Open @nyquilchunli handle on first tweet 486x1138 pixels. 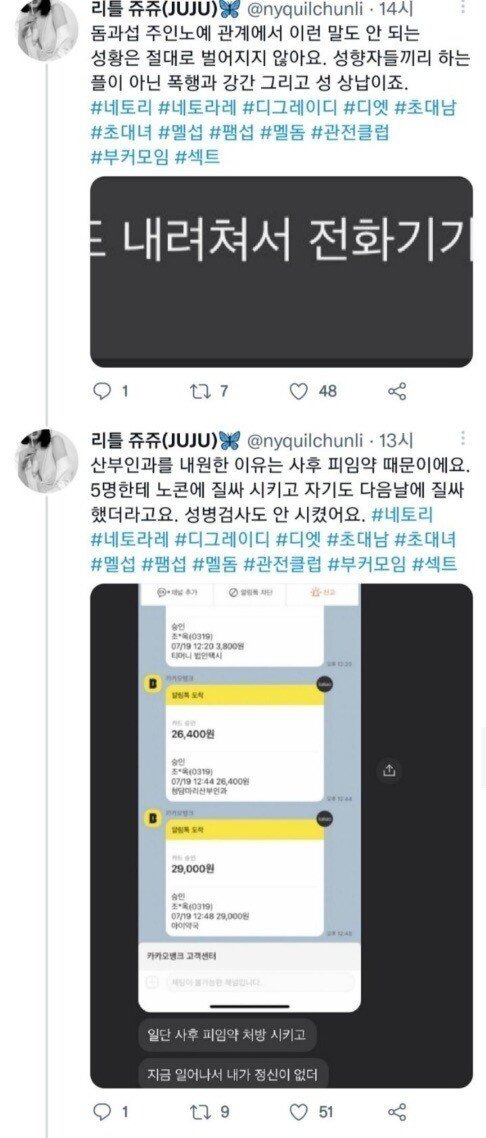pos(308,9)
